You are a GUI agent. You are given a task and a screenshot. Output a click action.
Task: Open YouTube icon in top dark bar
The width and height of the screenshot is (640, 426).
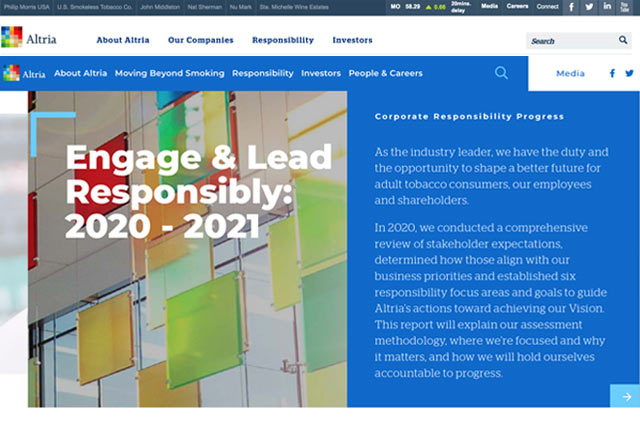[x=624, y=7]
